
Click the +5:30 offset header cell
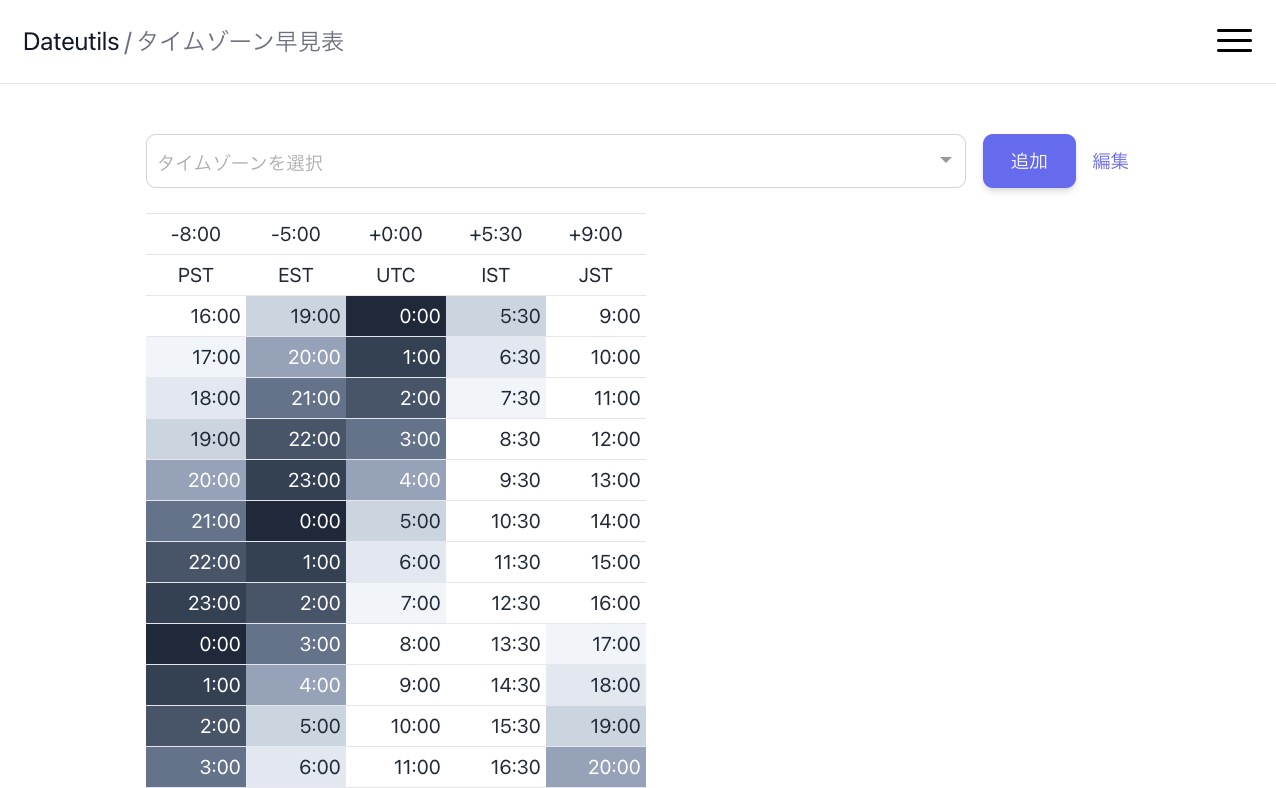point(496,233)
